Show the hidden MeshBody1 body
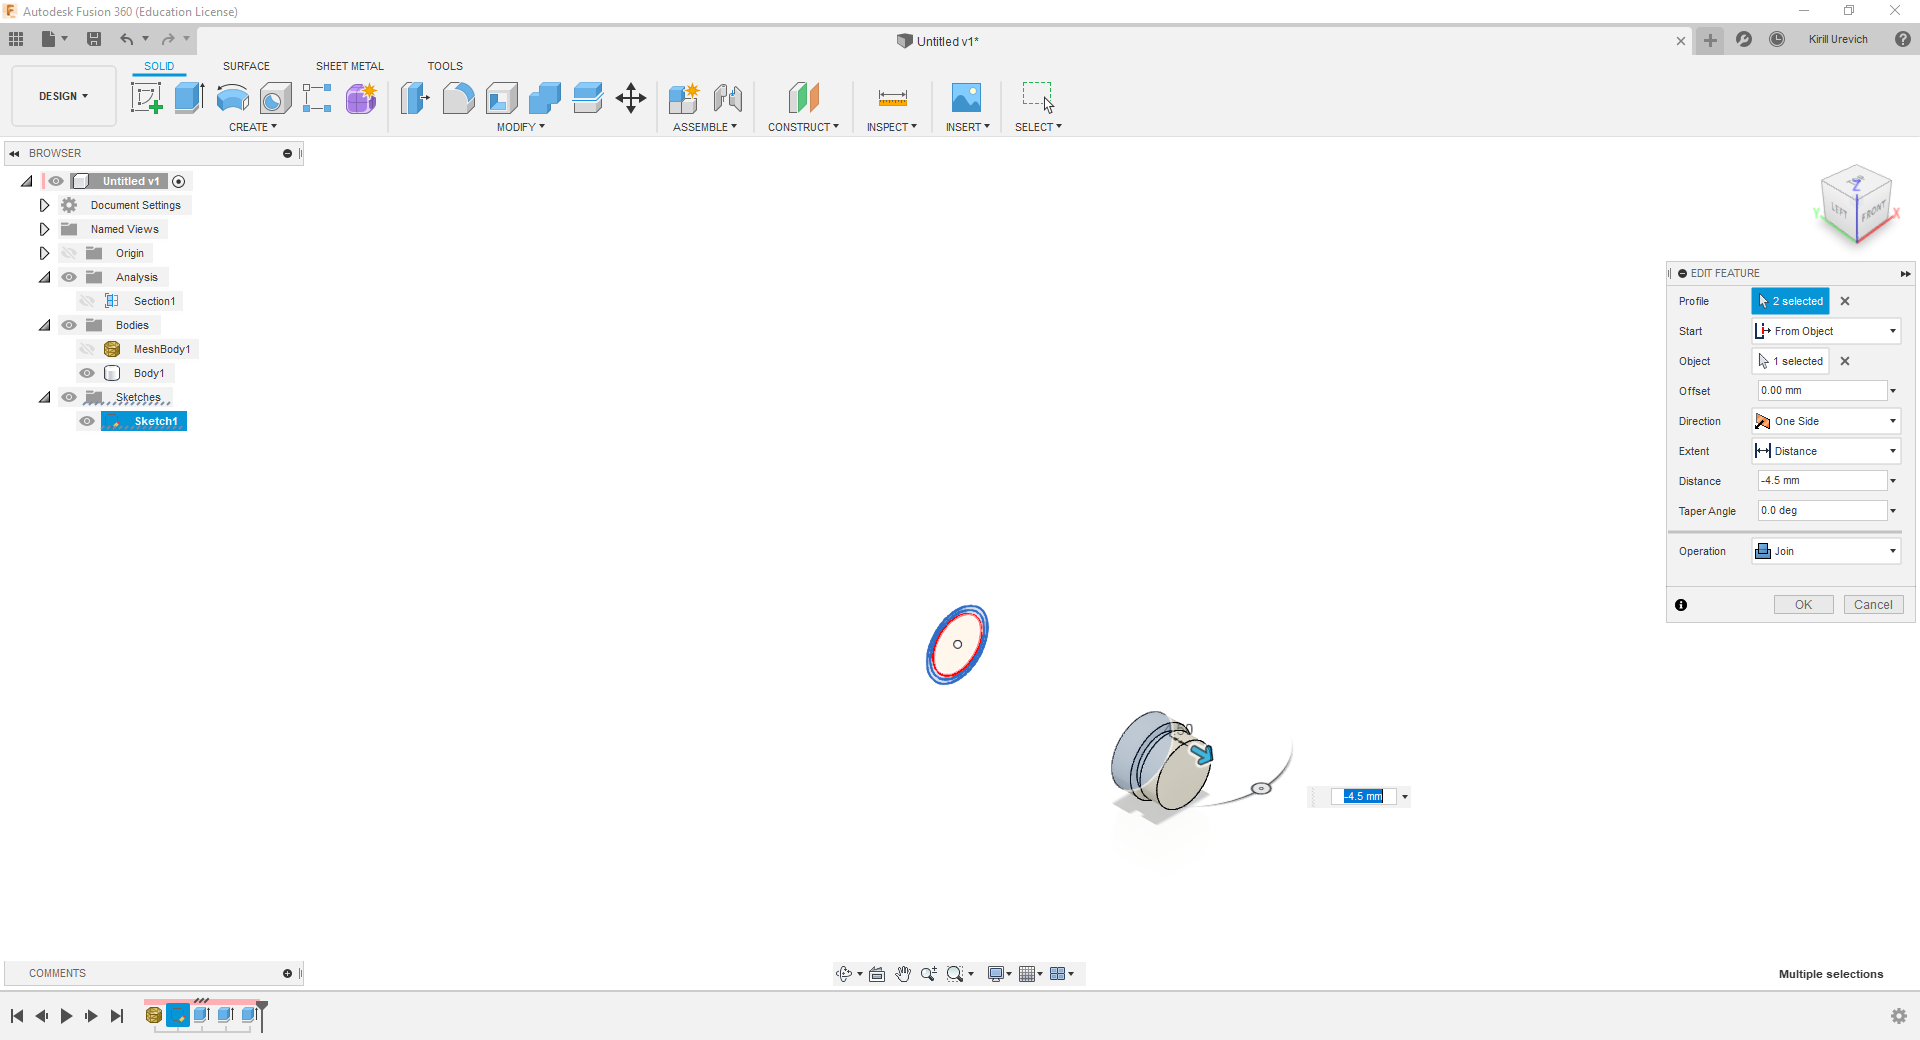Image resolution: width=1920 pixels, height=1040 pixels. pos(87,349)
